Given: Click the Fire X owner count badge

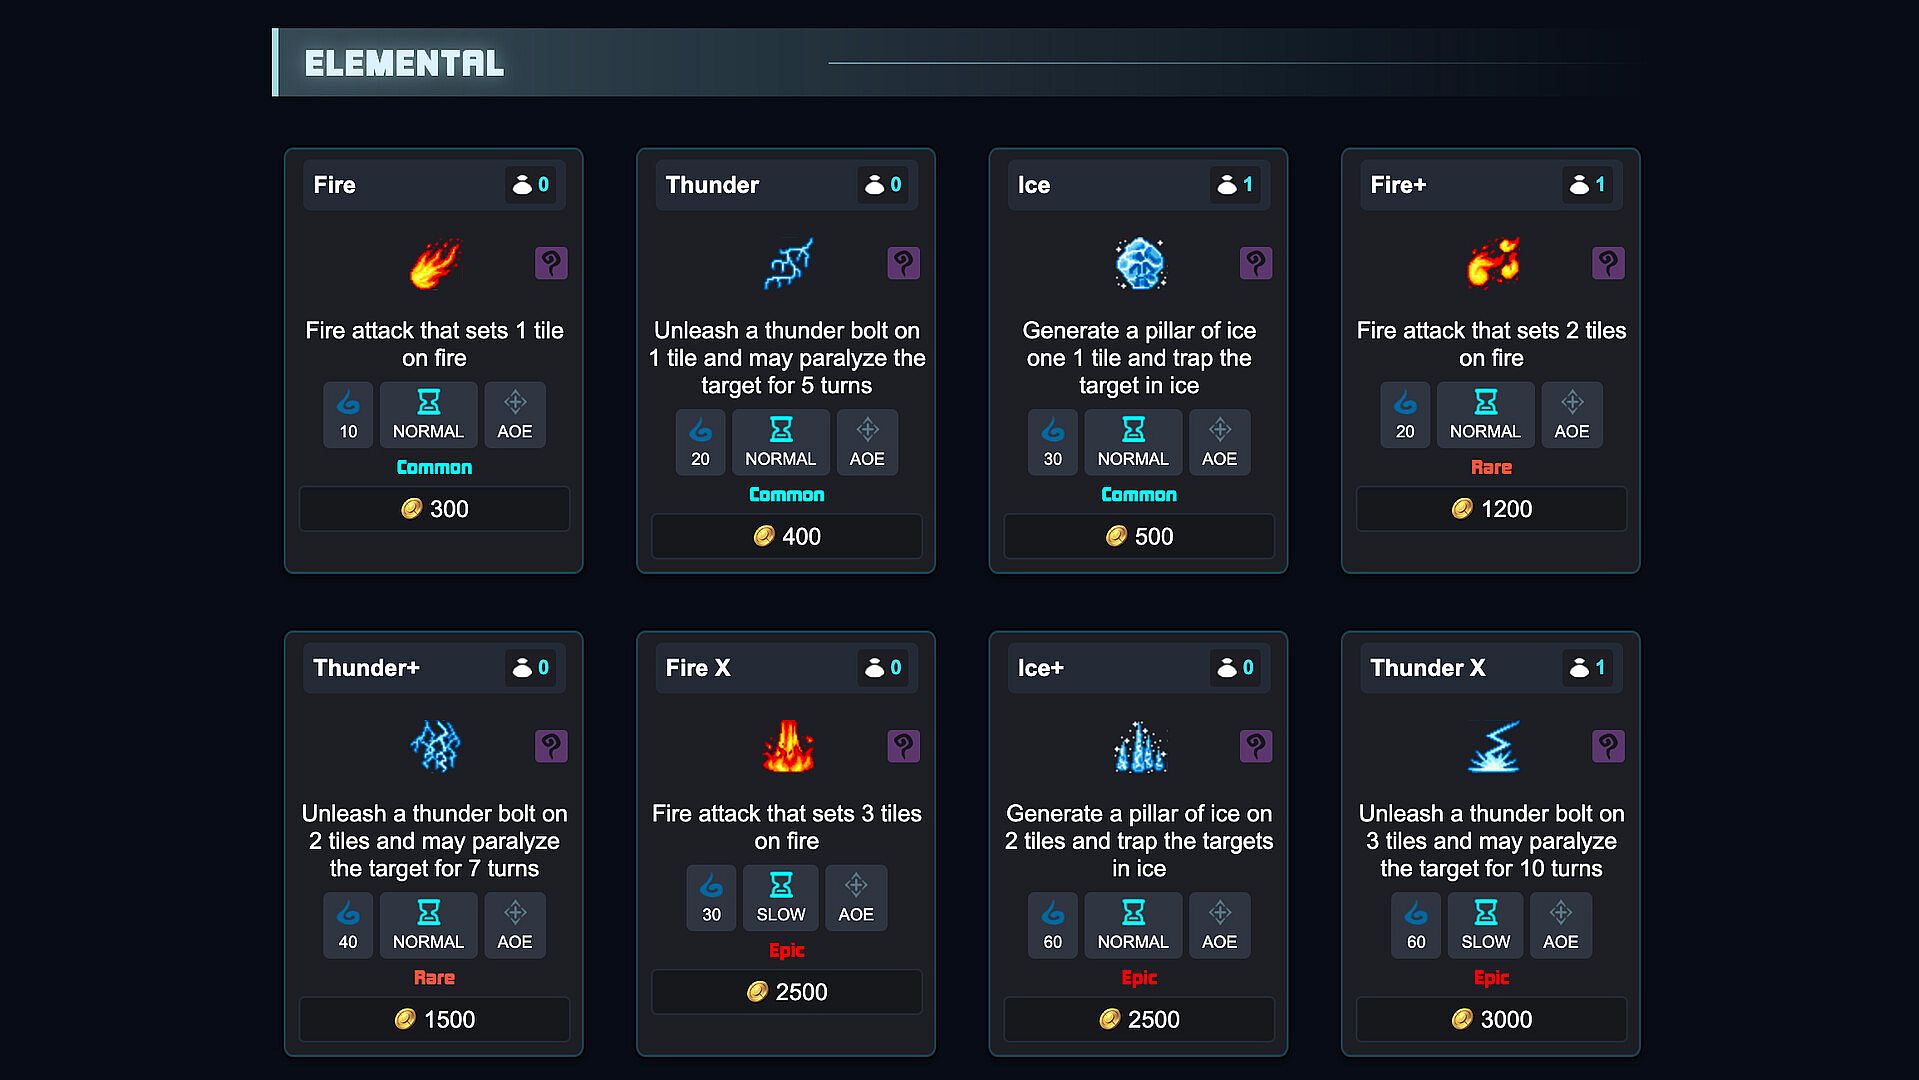Looking at the screenshot, I should point(882,668).
